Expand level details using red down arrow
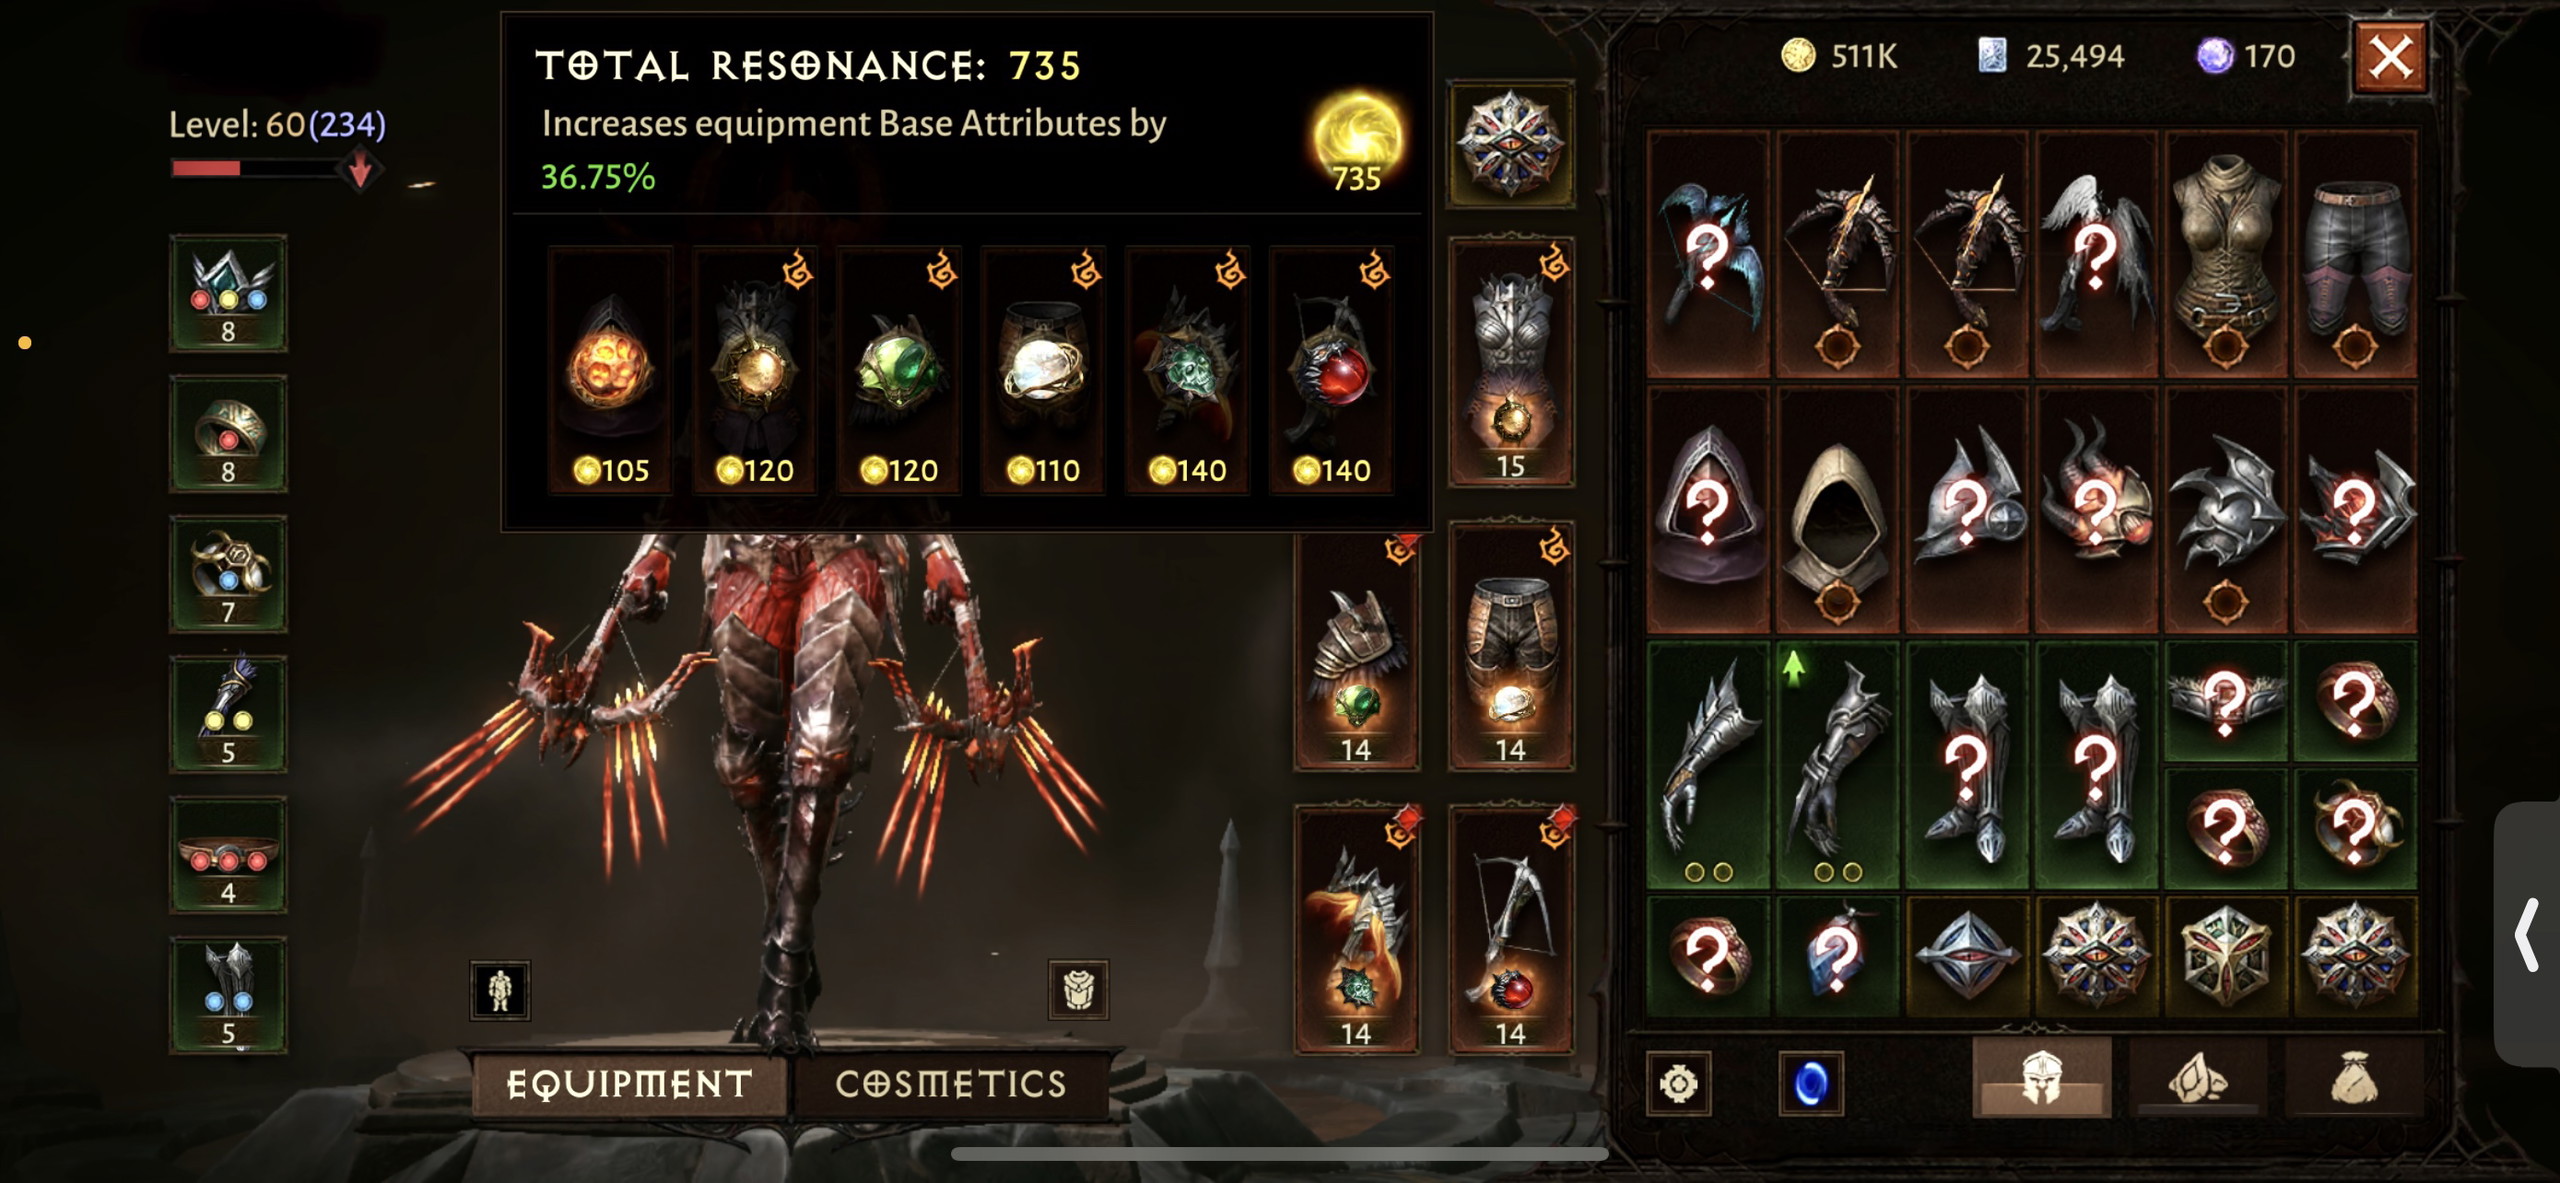Image resolution: width=2560 pixels, height=1183 pixels. coord(360,168)
